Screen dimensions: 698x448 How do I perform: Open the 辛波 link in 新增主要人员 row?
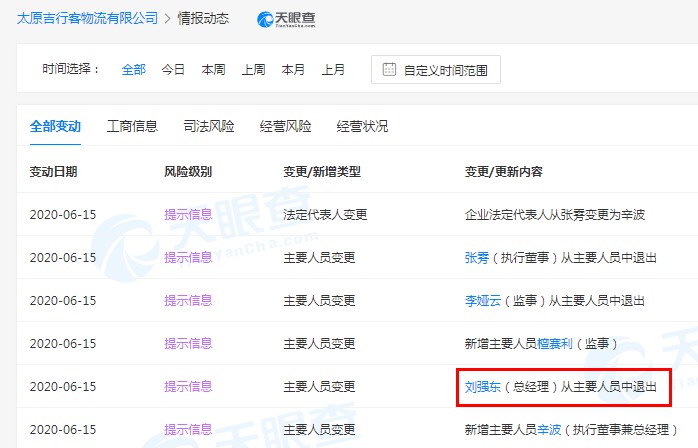[549, 429]
